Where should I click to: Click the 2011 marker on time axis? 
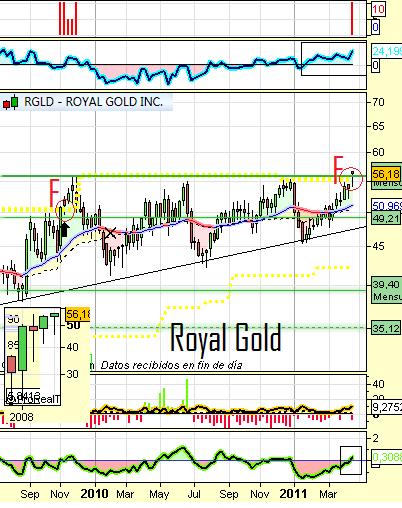[293, 494]
